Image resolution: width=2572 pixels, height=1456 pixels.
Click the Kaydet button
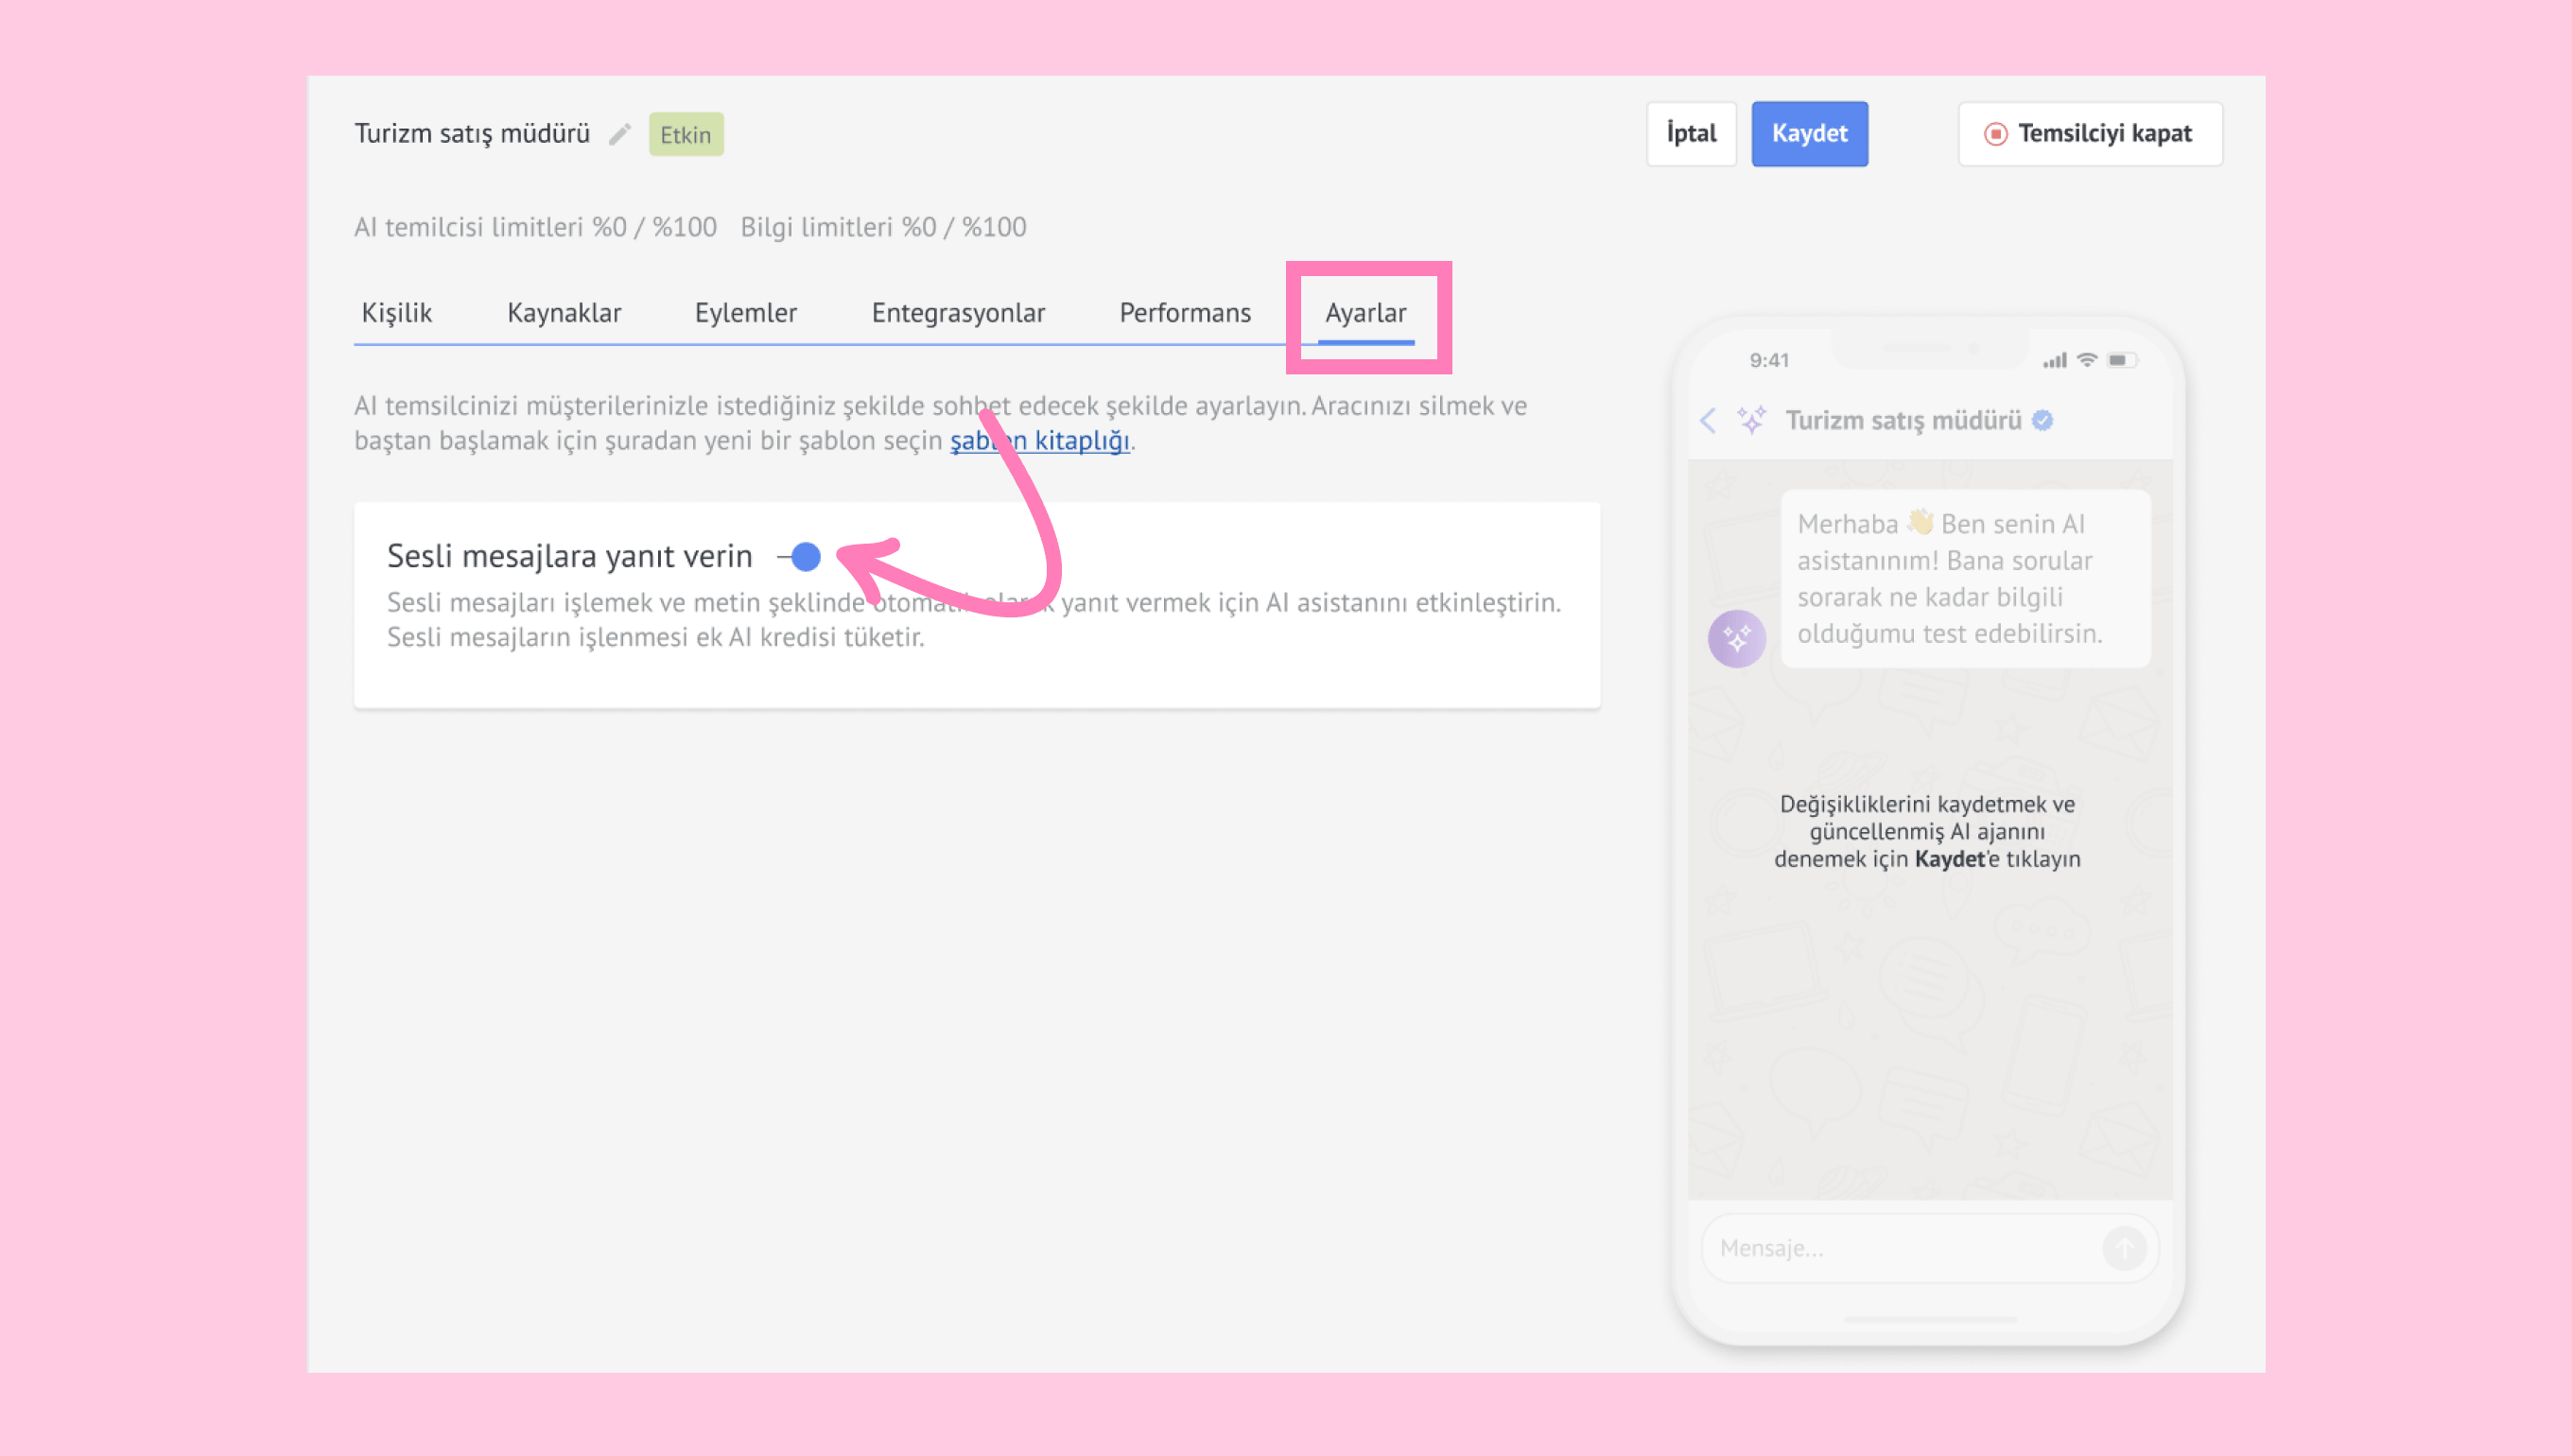coord(1809,134)
